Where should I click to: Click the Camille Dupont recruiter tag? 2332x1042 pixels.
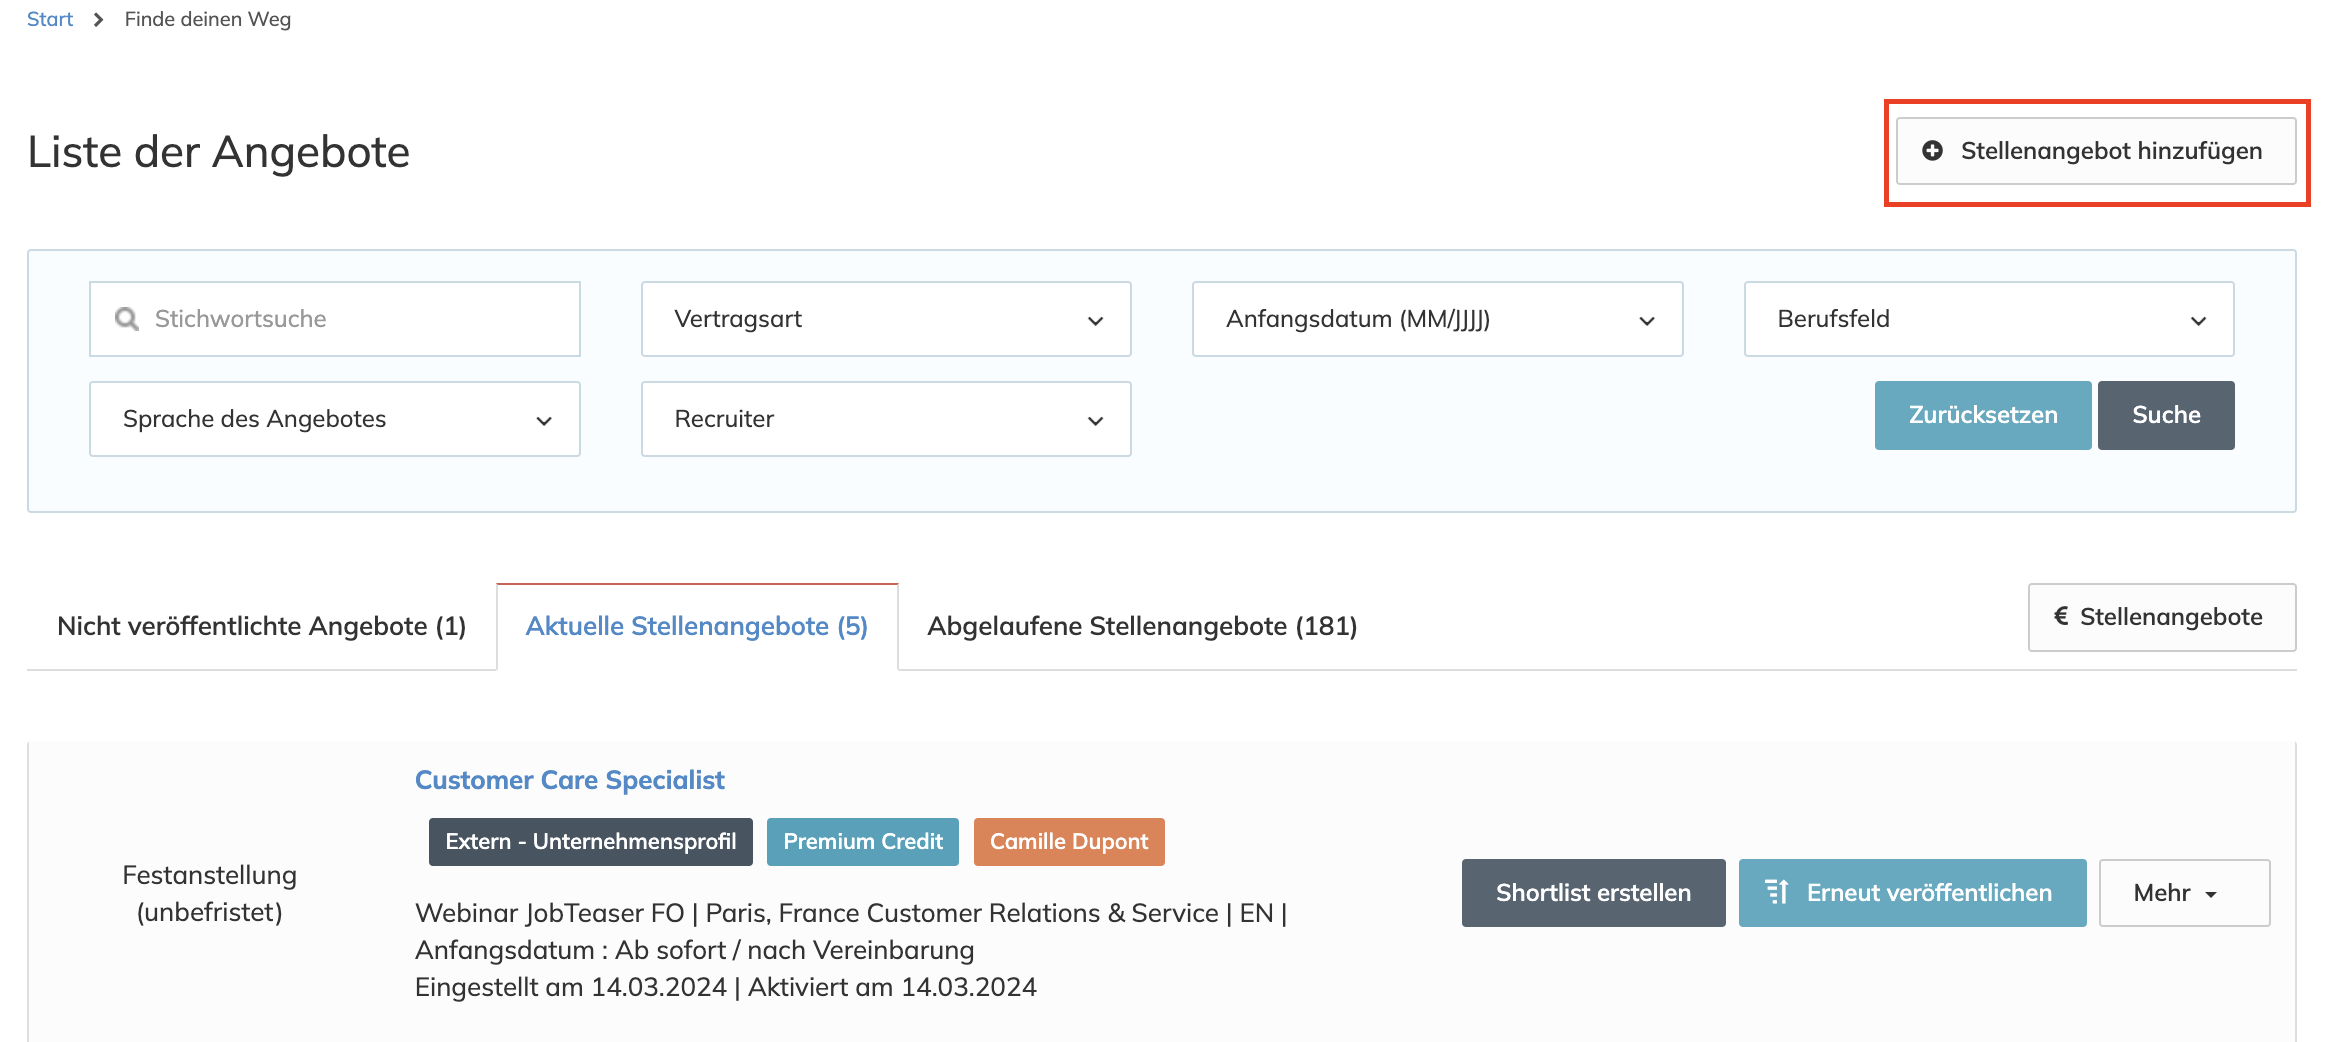1068,841
